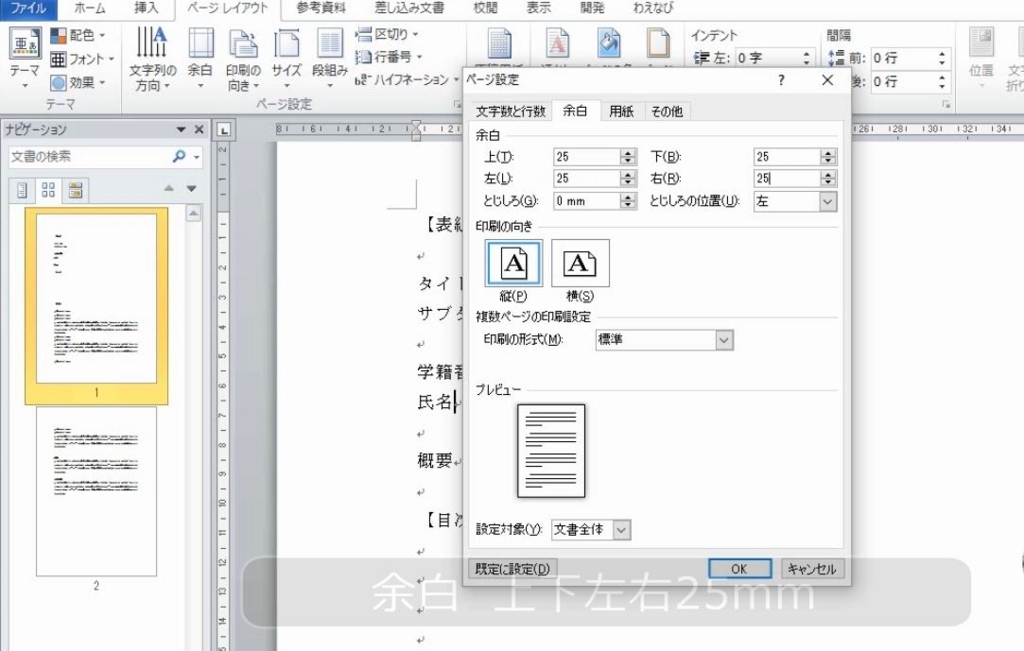Open the navigation pane options arrow
The width and height of the screenshot is (1024, 651).
(x=181, y=129)
